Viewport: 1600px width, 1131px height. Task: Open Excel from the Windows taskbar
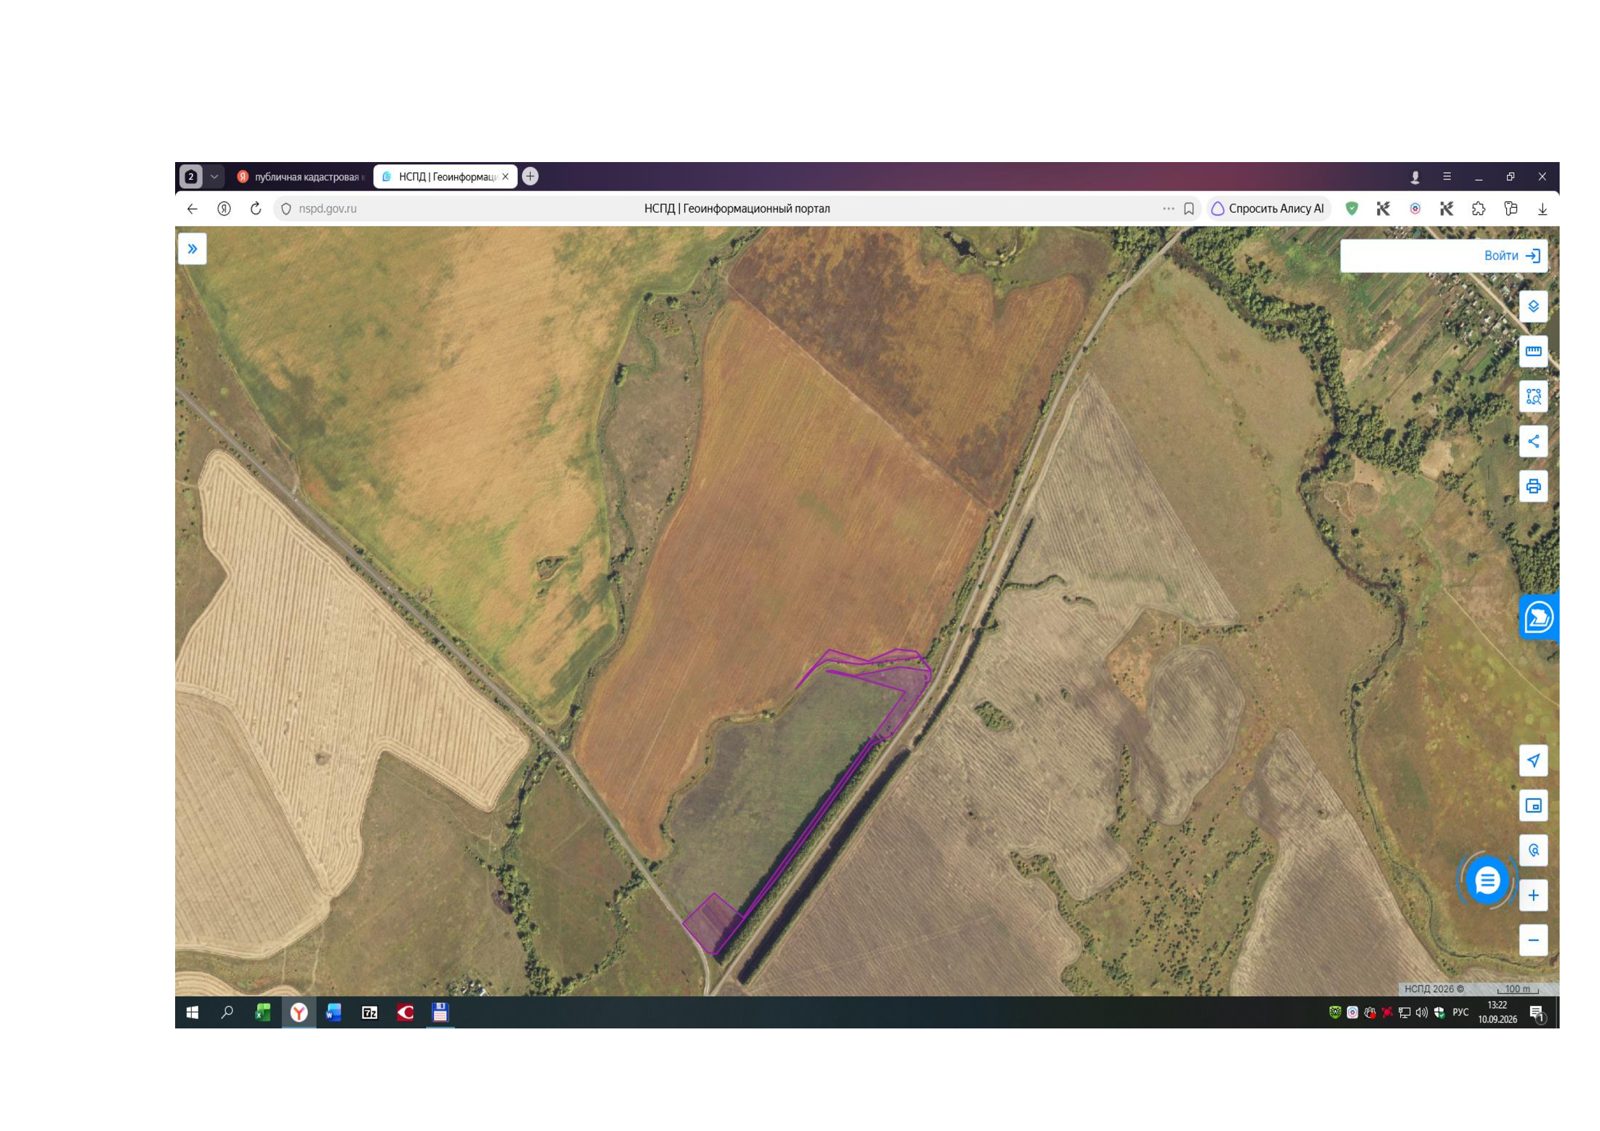[x=263, y=1013]
